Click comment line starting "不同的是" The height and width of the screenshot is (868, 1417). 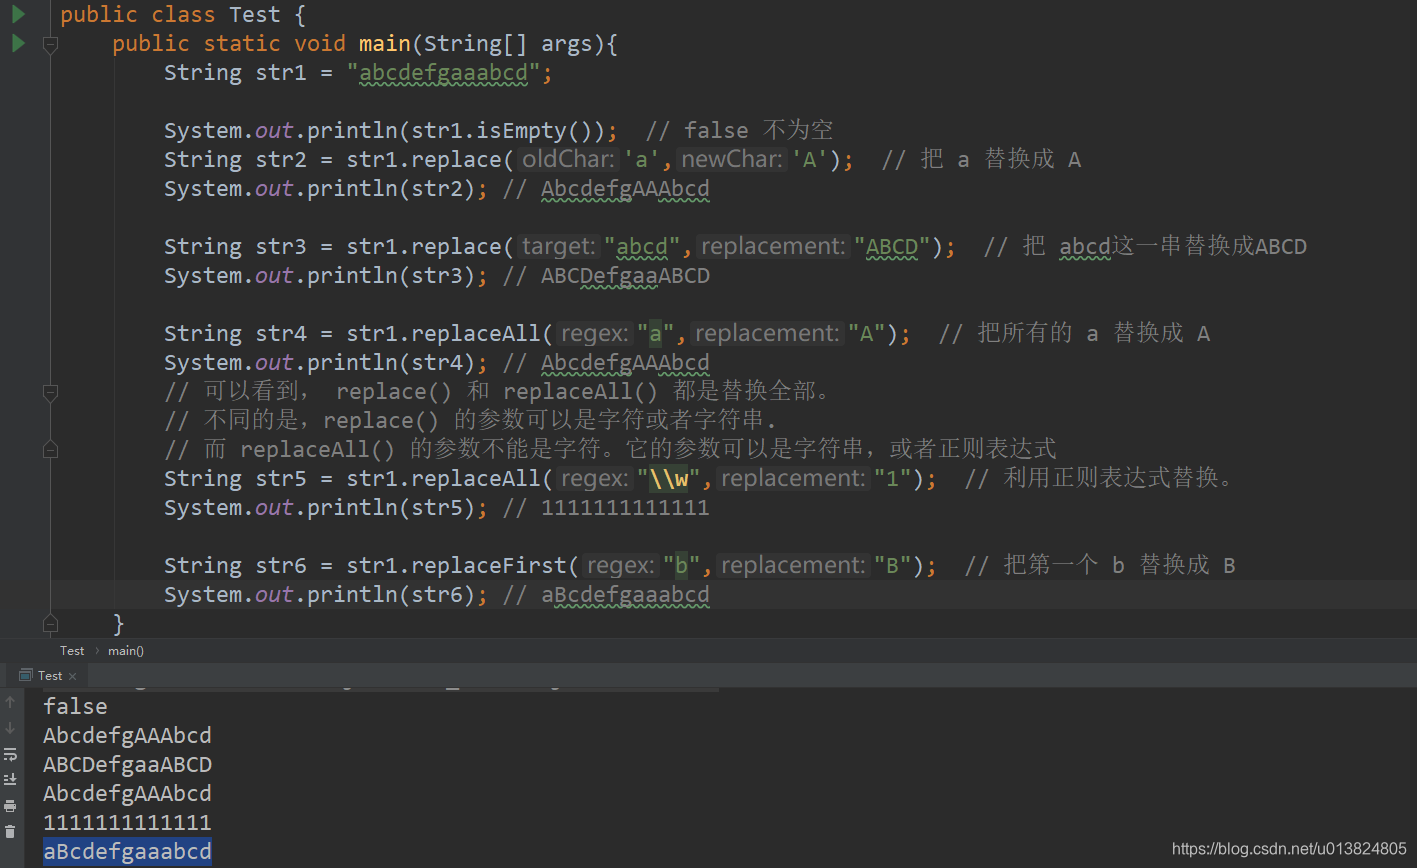471,421
